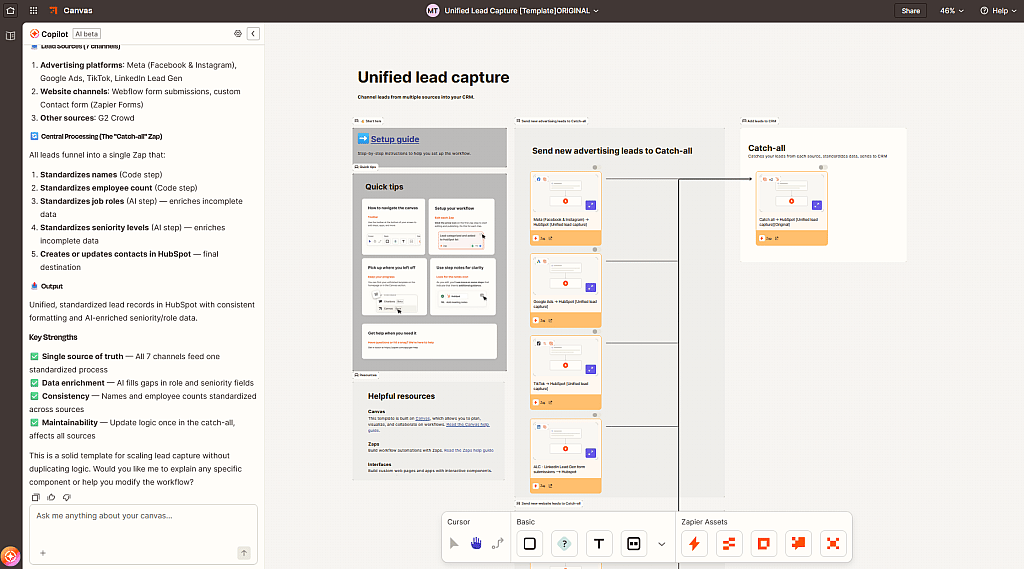Screen dimensions: 1024x569
Task: Open the TikTok Zap card
Action: 566,372
